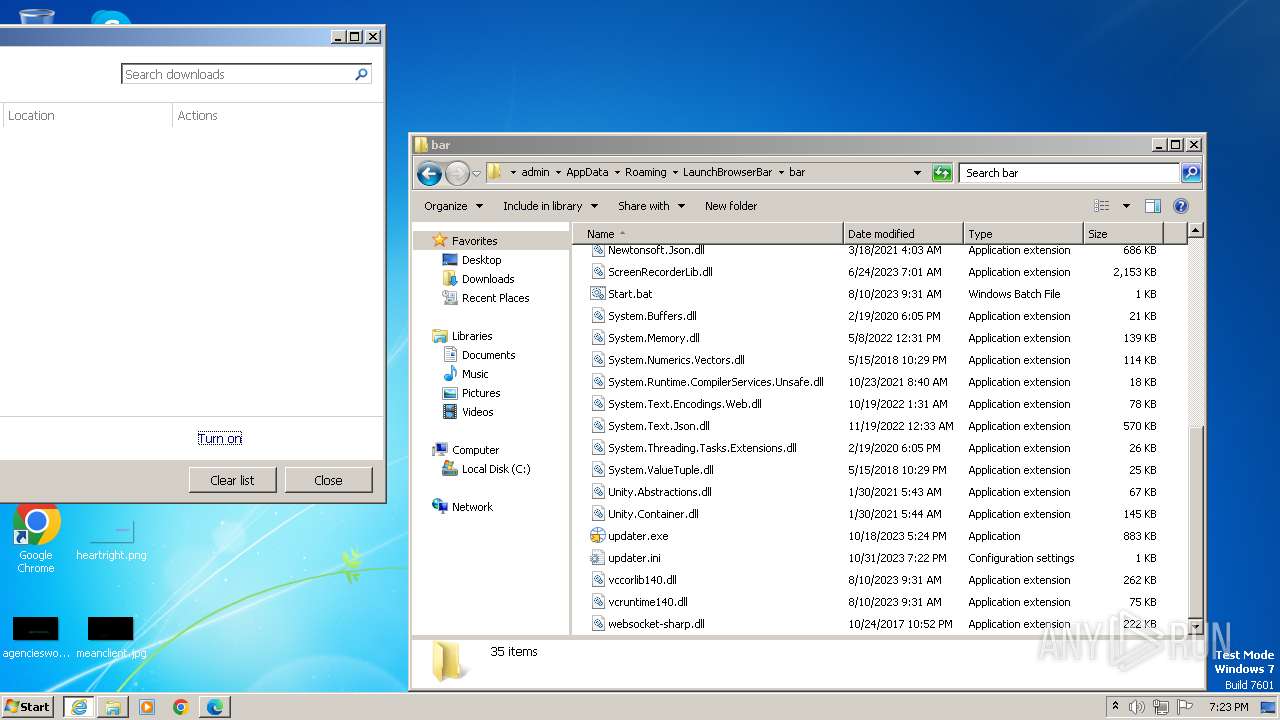Select Favorites in the navigation pane

pyautogui.click(x=474, y=241)
